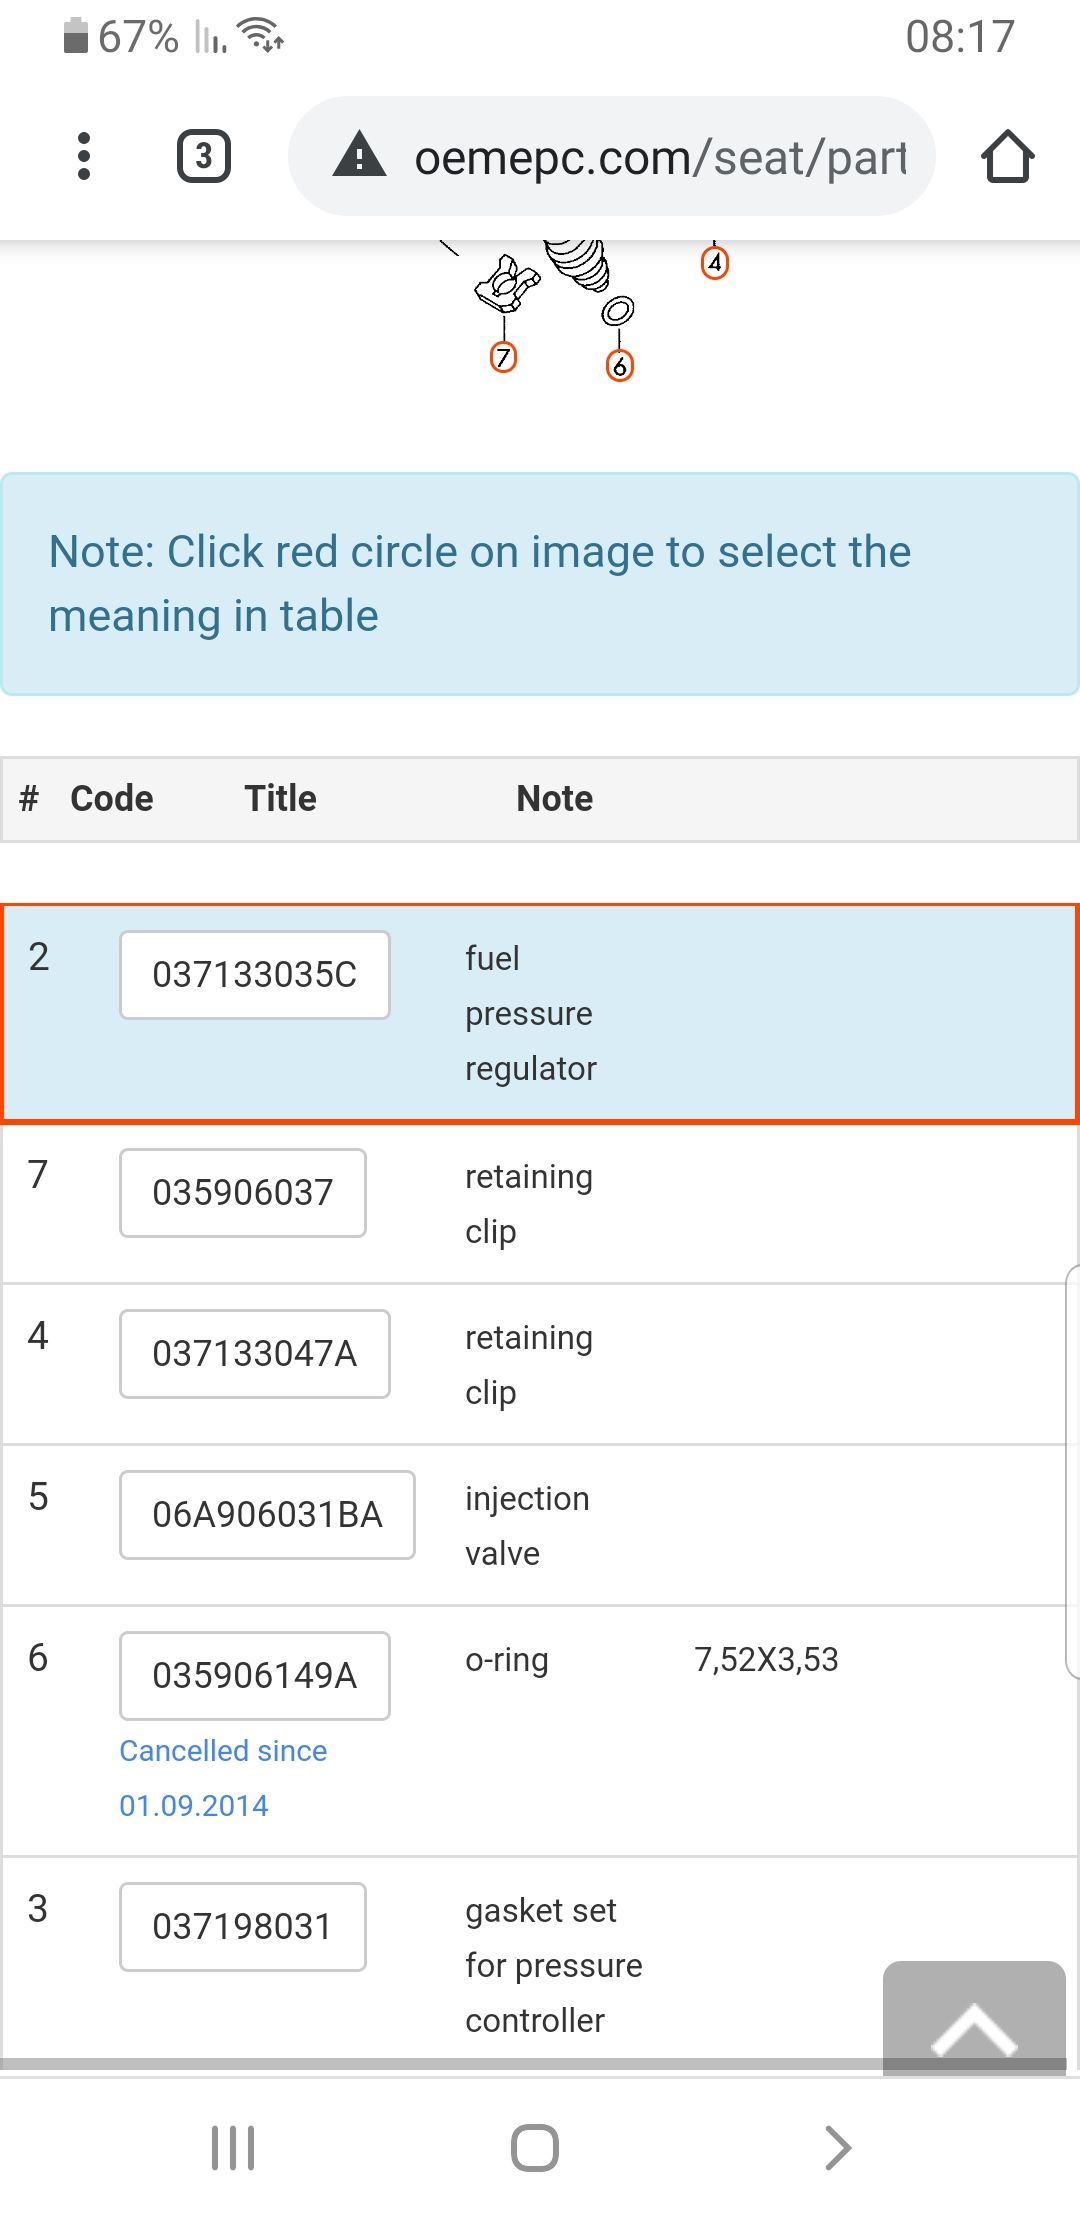Open part code 037133047A
This screenshot has height=2220, width=1080.
(x=255, y=1354)
